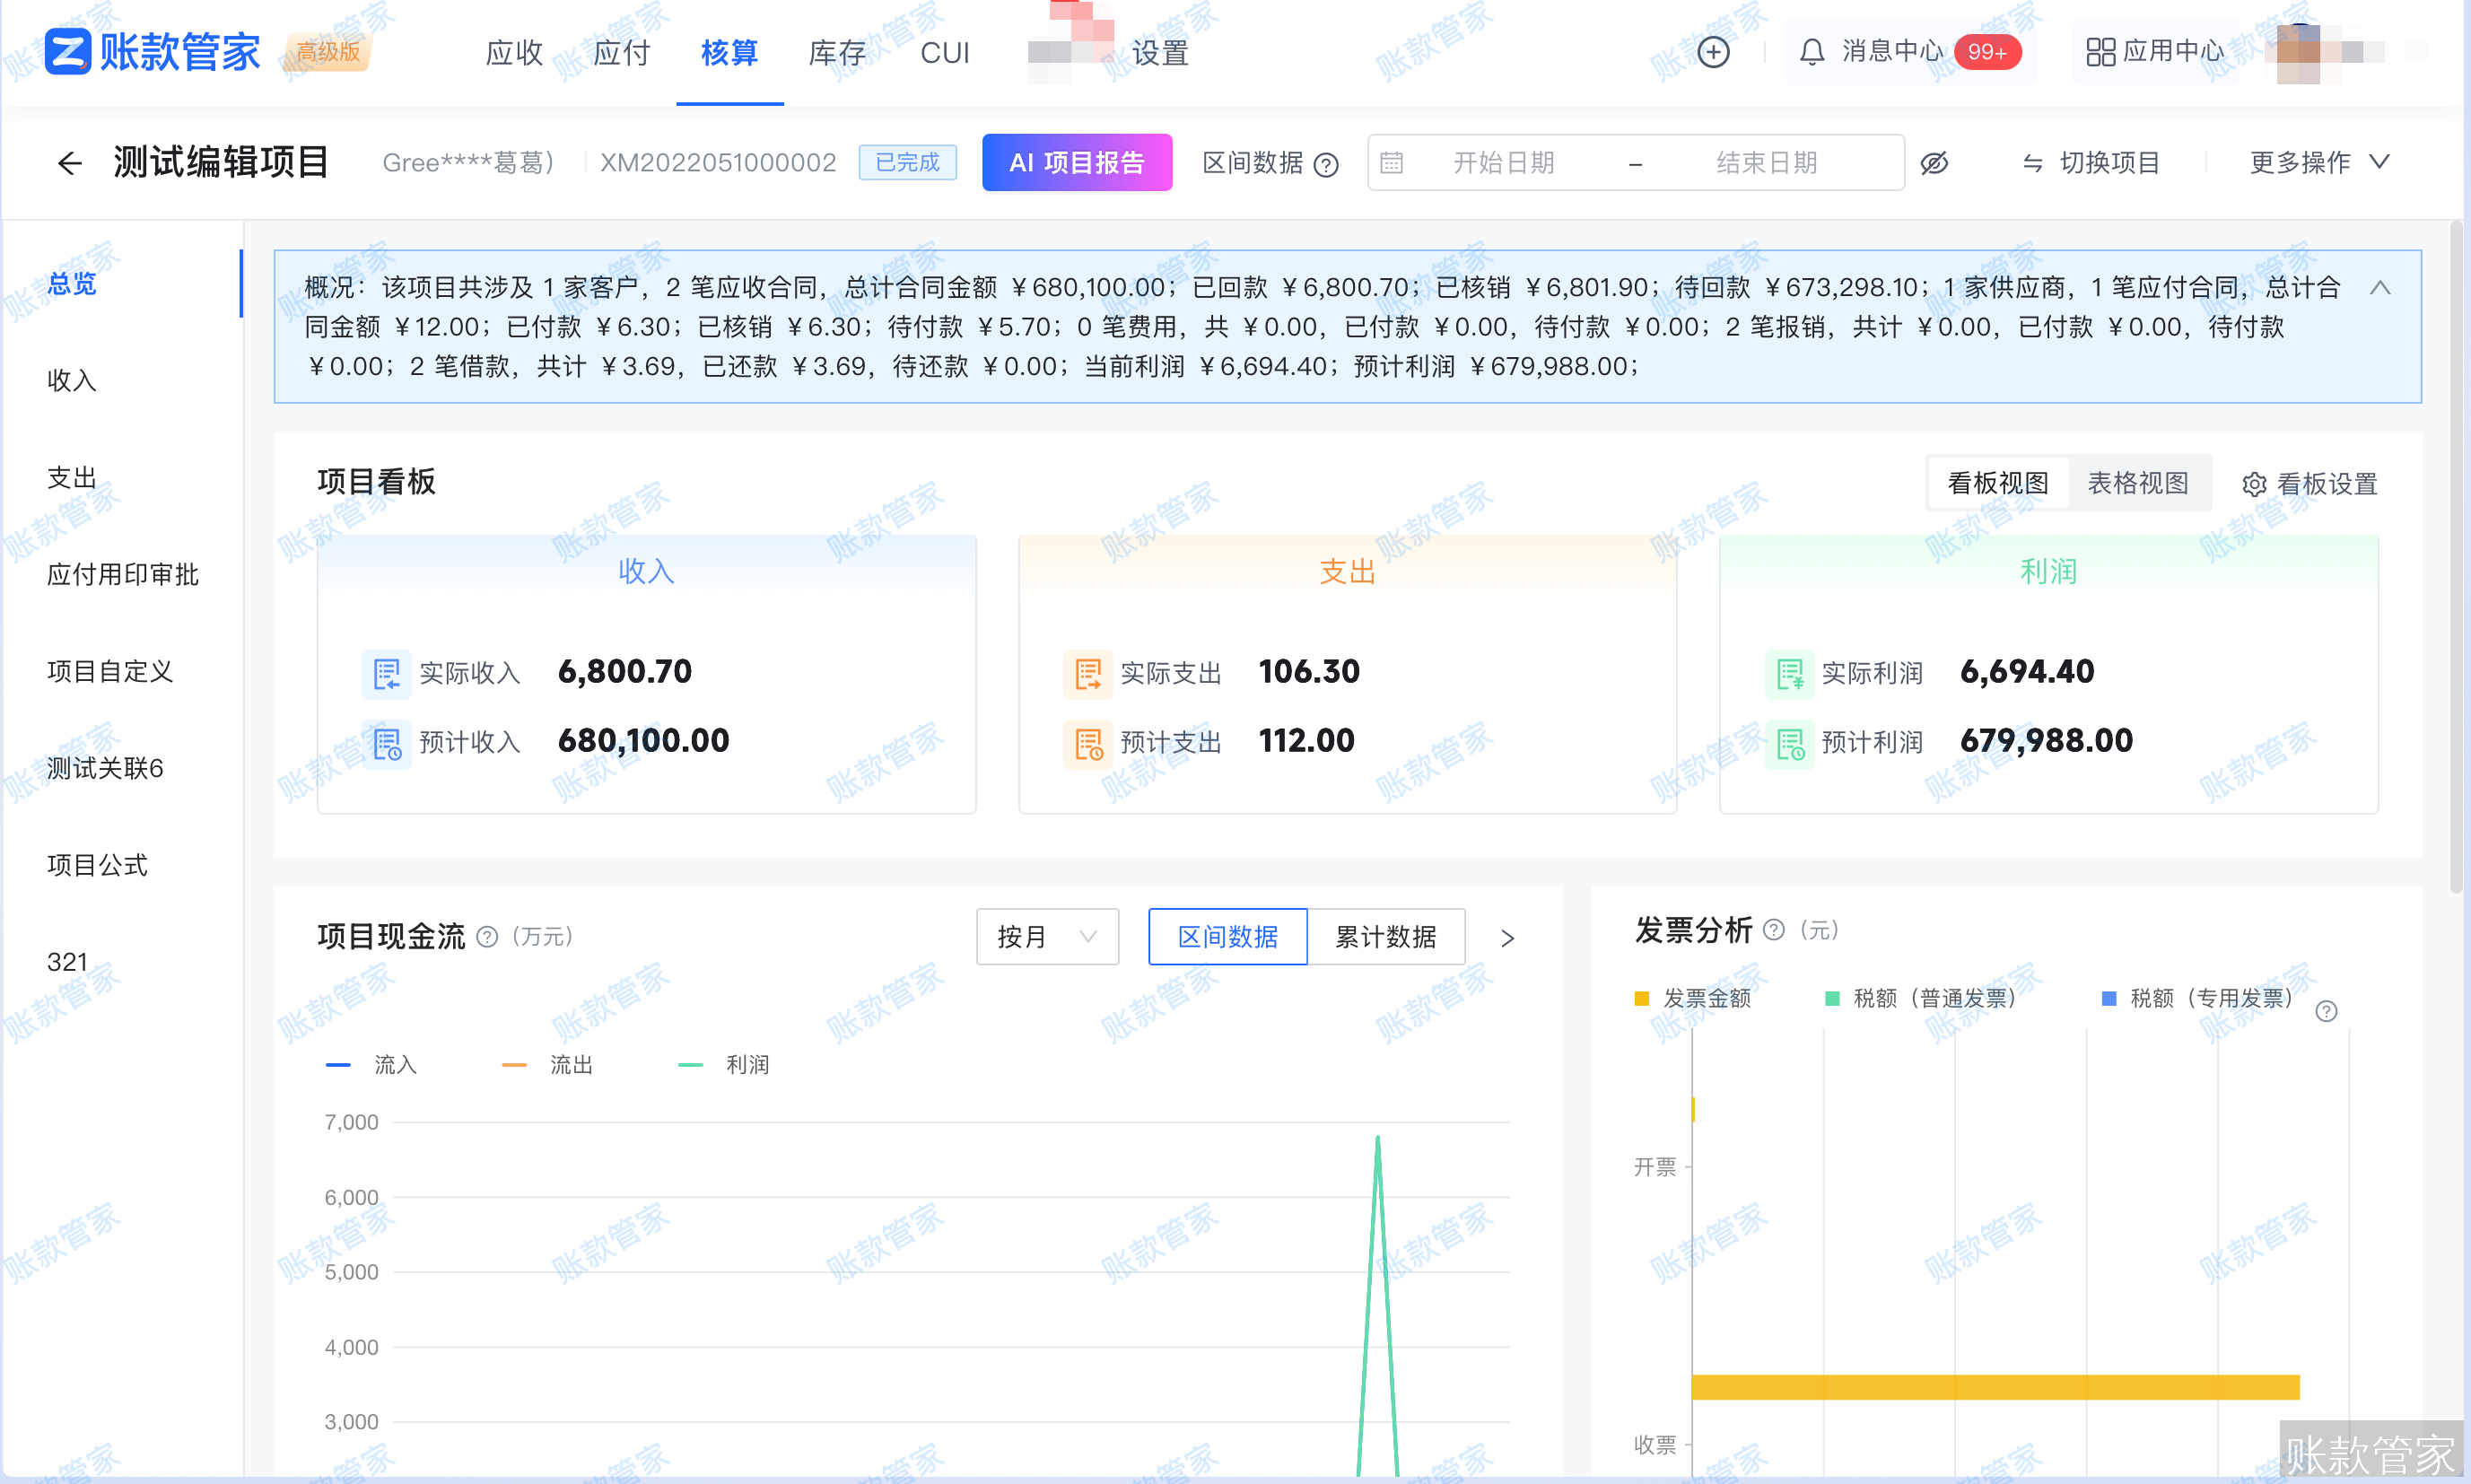Open the 应用中心 grid icon
This screenshot has width=2471, height=1484.
(x=2100, y=51)
